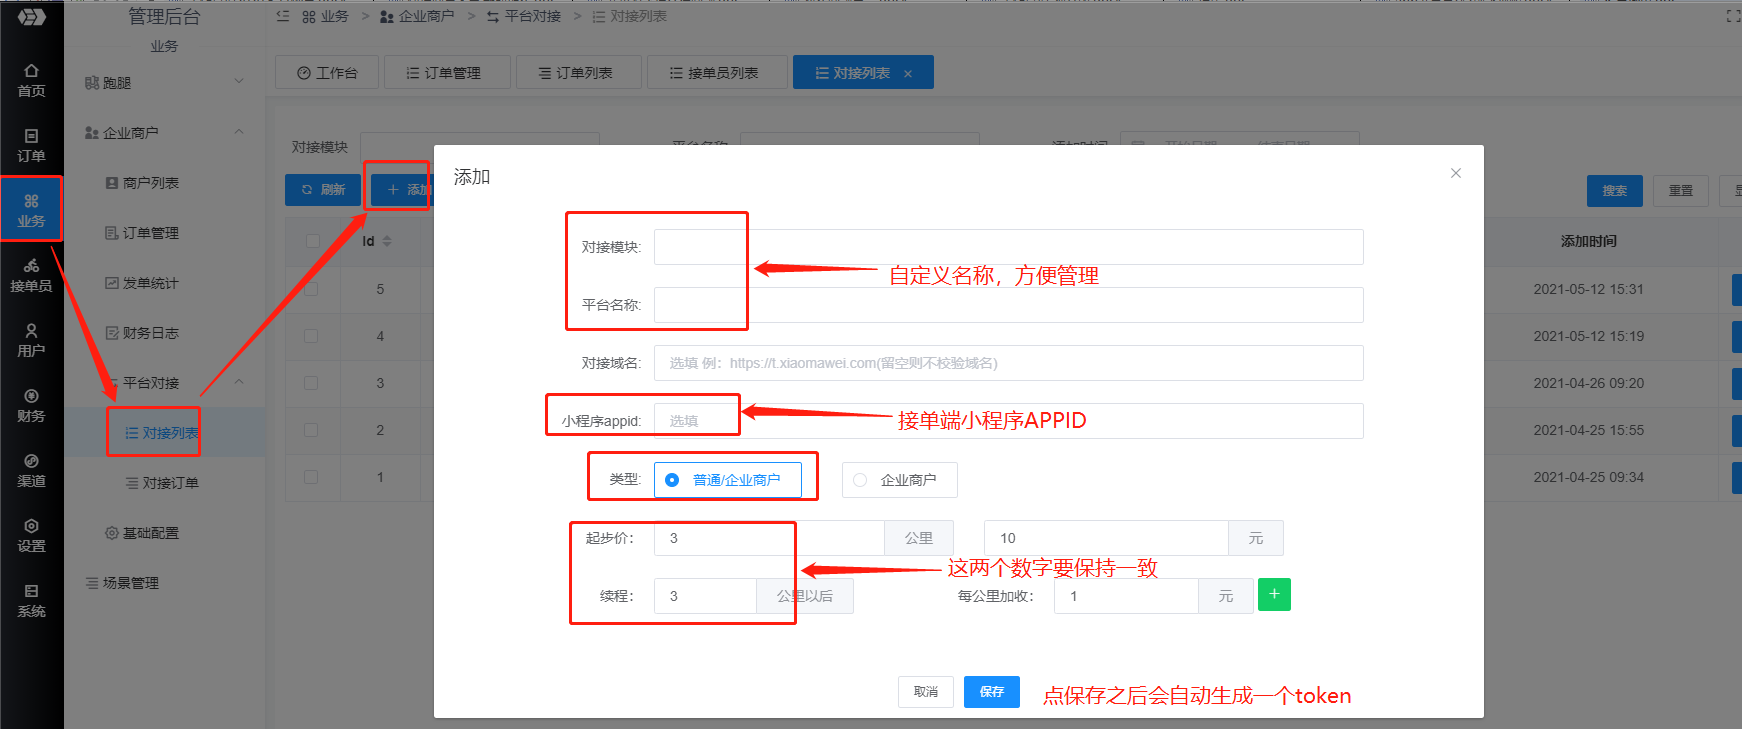
Task: Click 企业商户 in the breadcrumb
Action: [418, 16]
